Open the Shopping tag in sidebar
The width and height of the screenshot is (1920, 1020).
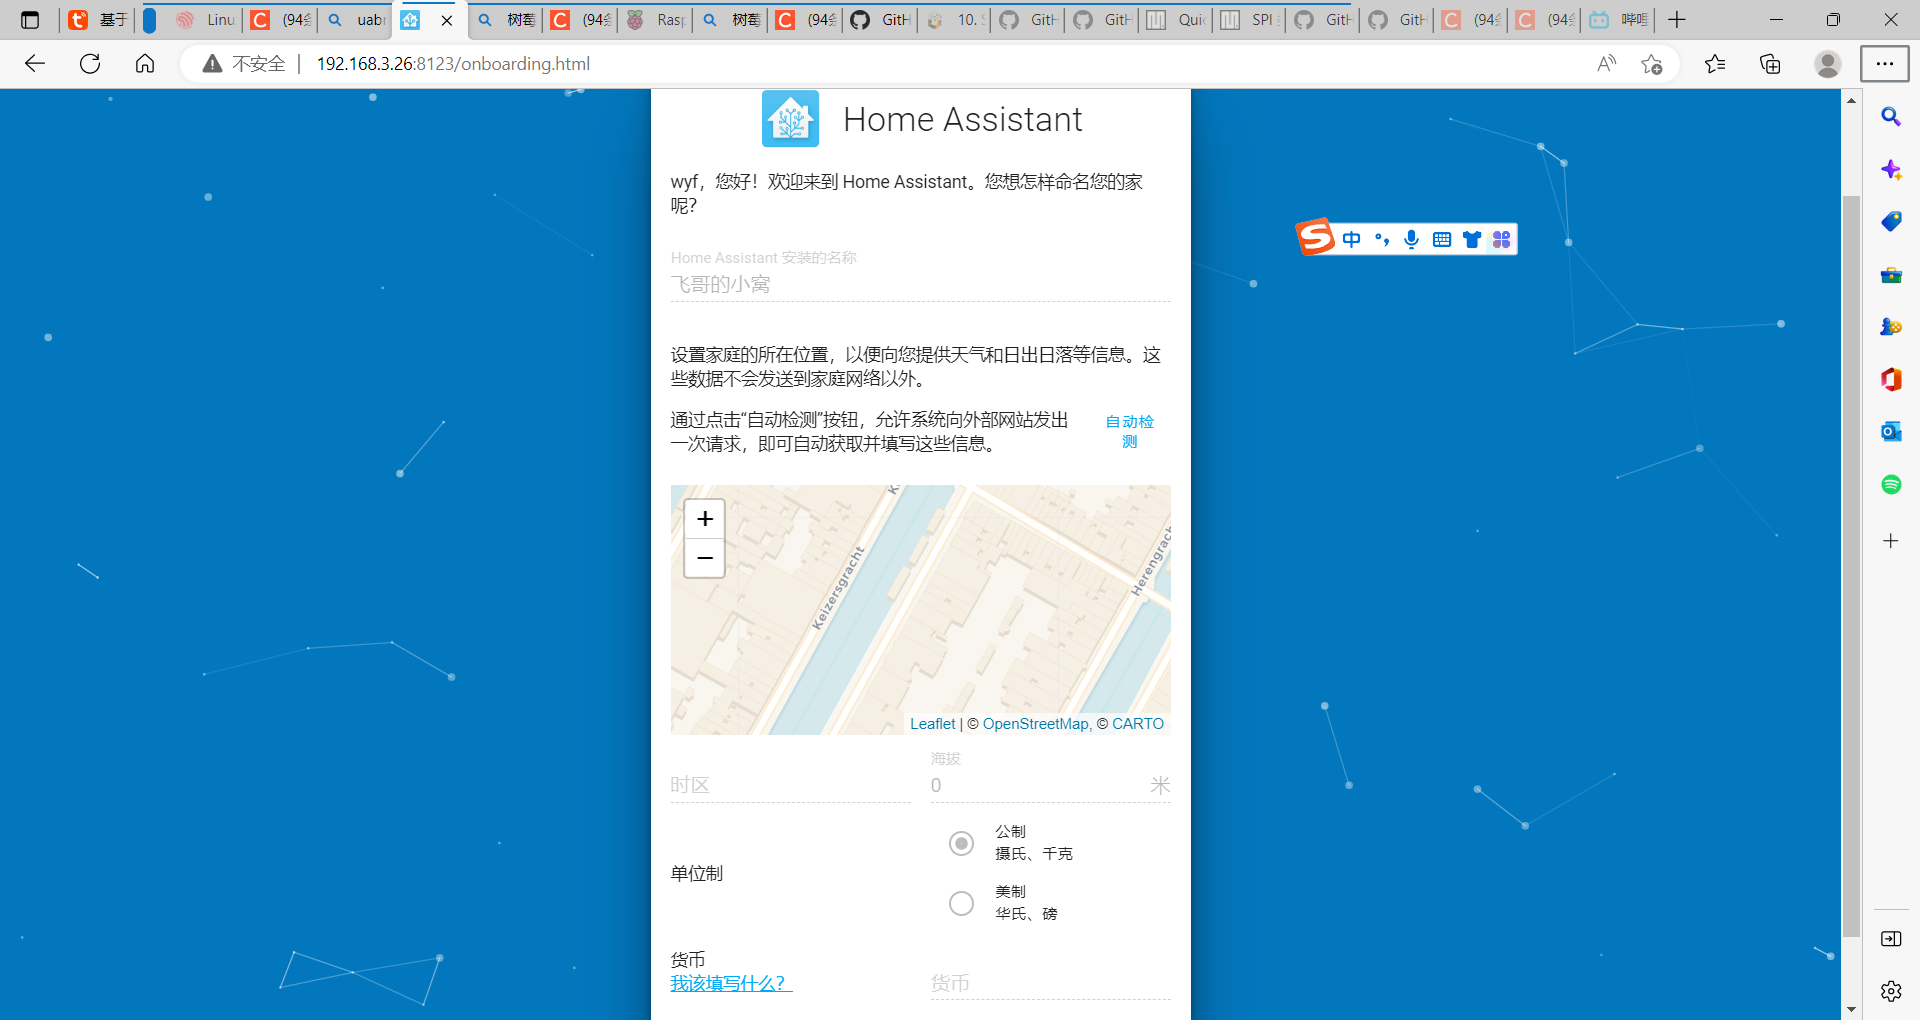[x=1891, y=221]
